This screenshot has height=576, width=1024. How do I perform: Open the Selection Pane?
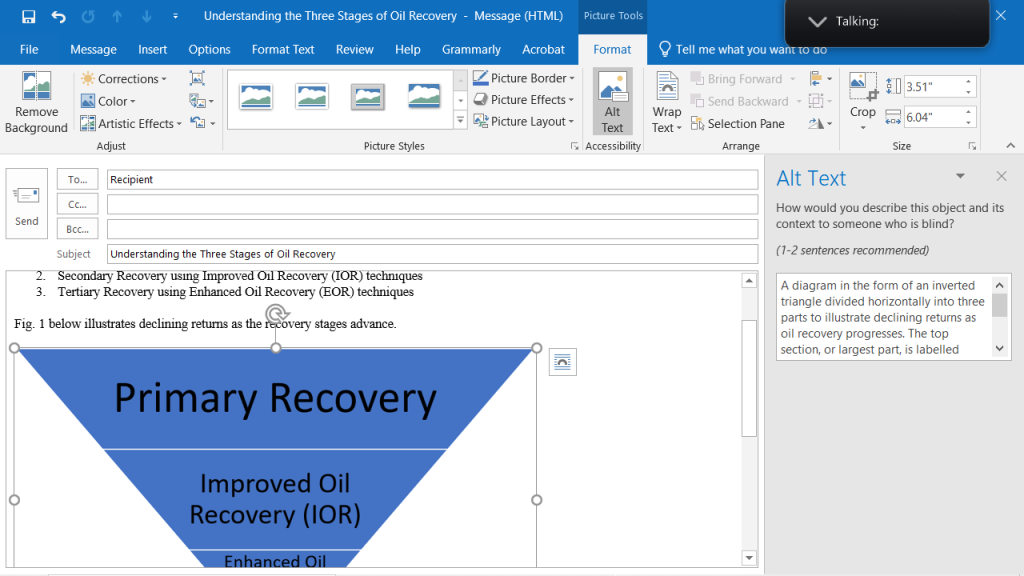point(738,123)
